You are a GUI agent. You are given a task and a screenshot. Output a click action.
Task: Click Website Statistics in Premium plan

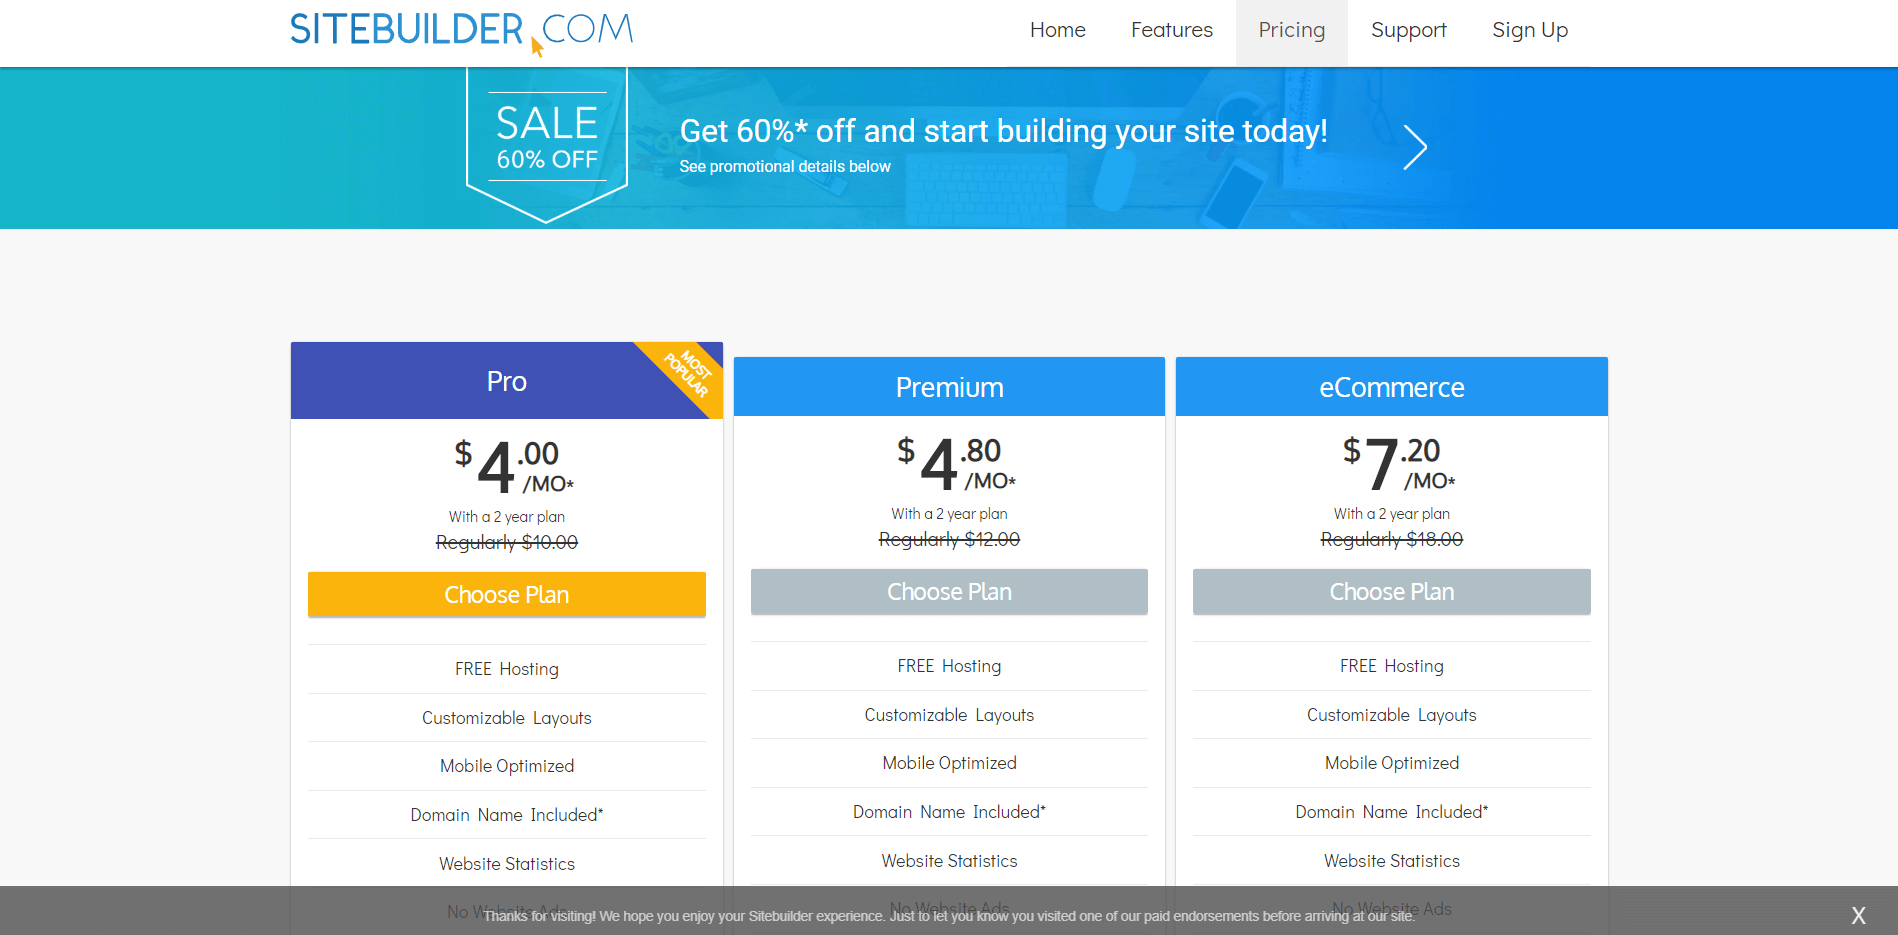click(949, 861)
